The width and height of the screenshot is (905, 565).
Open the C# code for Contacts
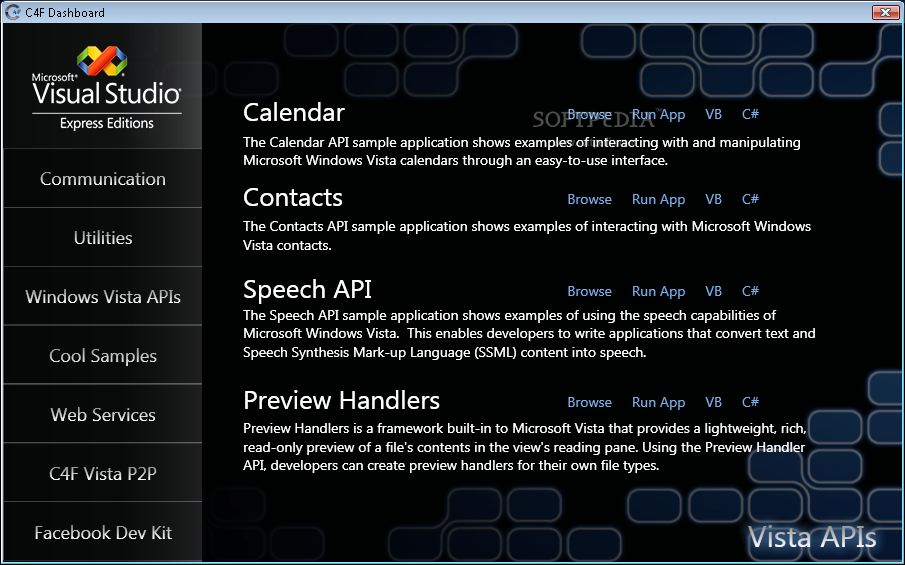(x=750, y=199)
